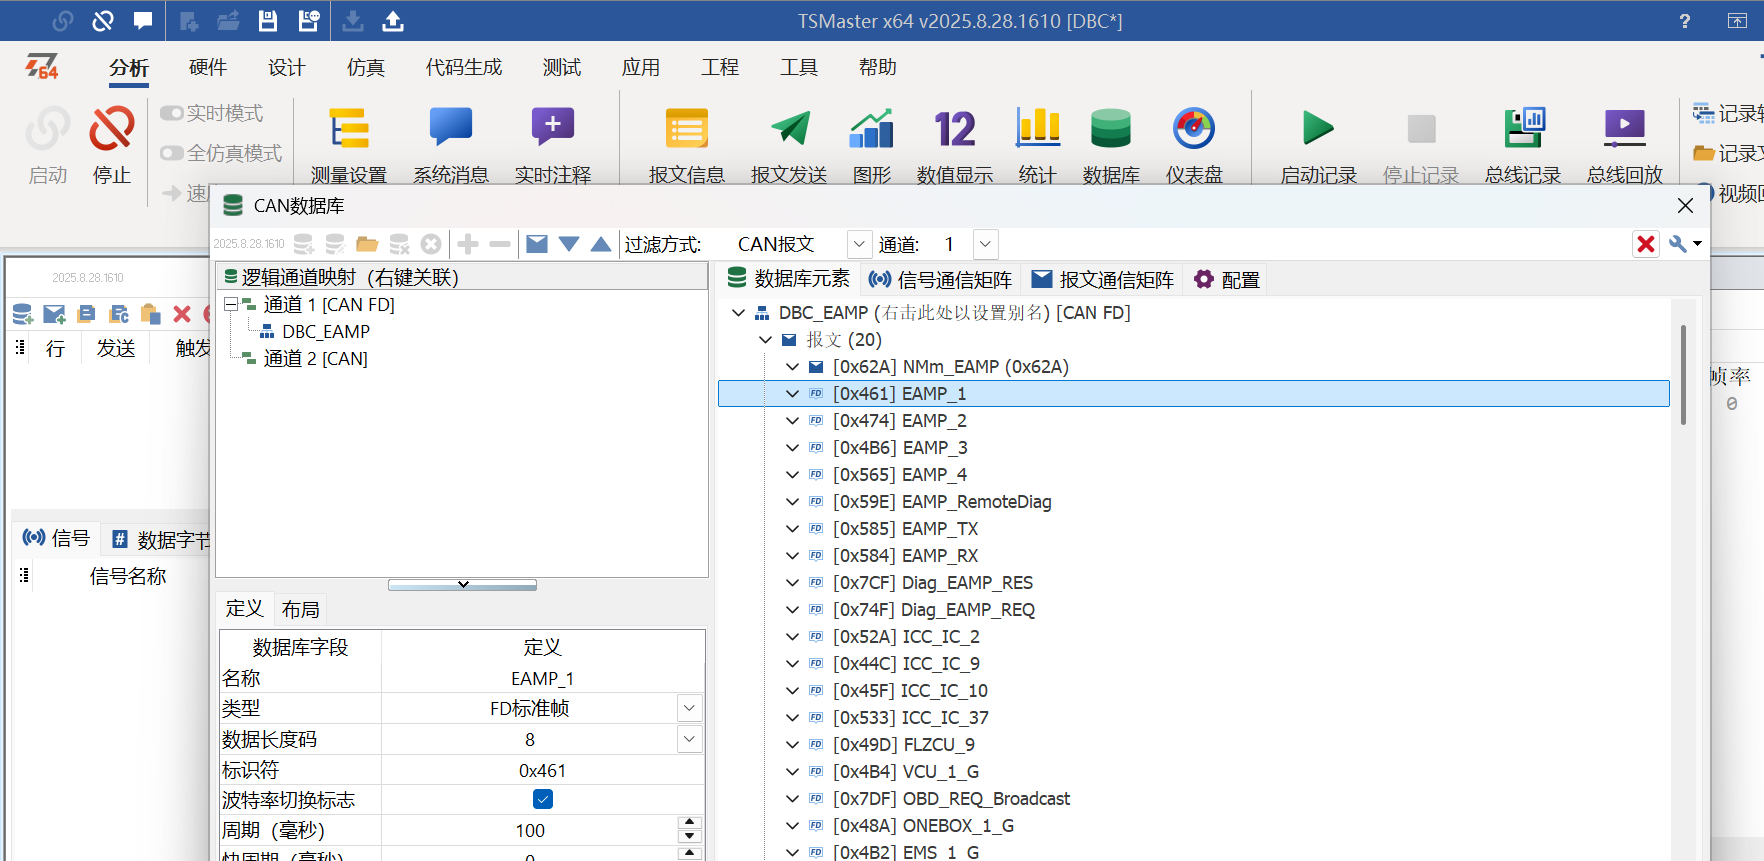The width and height of the screenshot is (1764, 861).
Task: Click the red 停止 icon in the ribbon
Action: pos(112,129)
